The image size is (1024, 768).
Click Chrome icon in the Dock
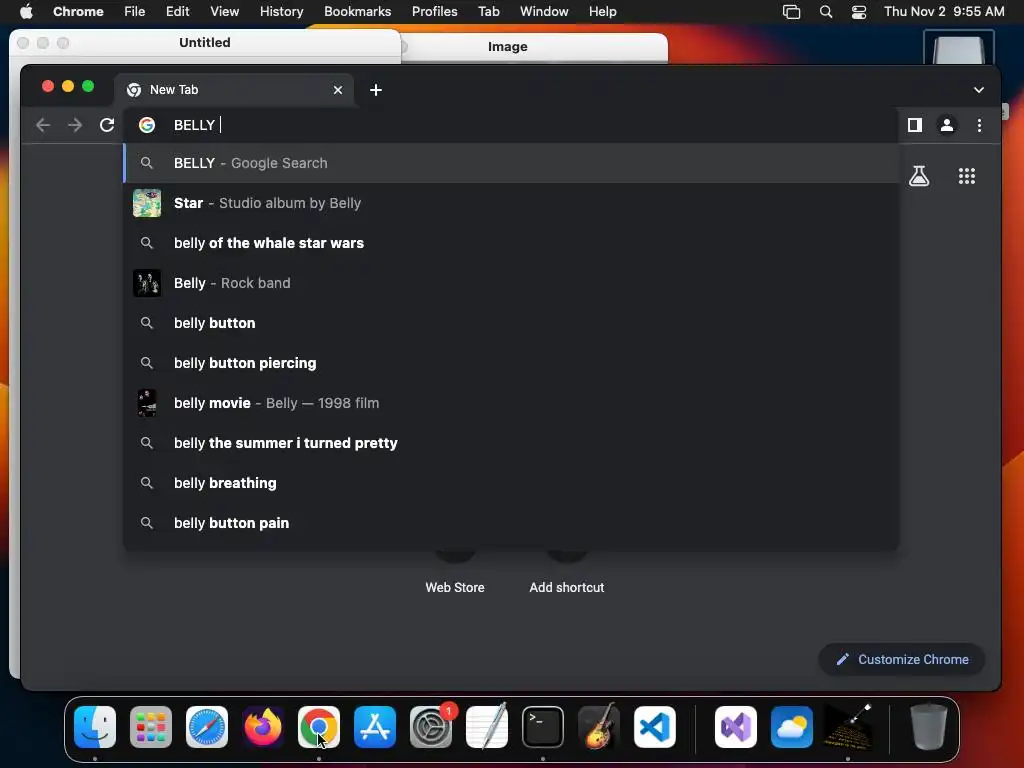click(x=319, y=727)
